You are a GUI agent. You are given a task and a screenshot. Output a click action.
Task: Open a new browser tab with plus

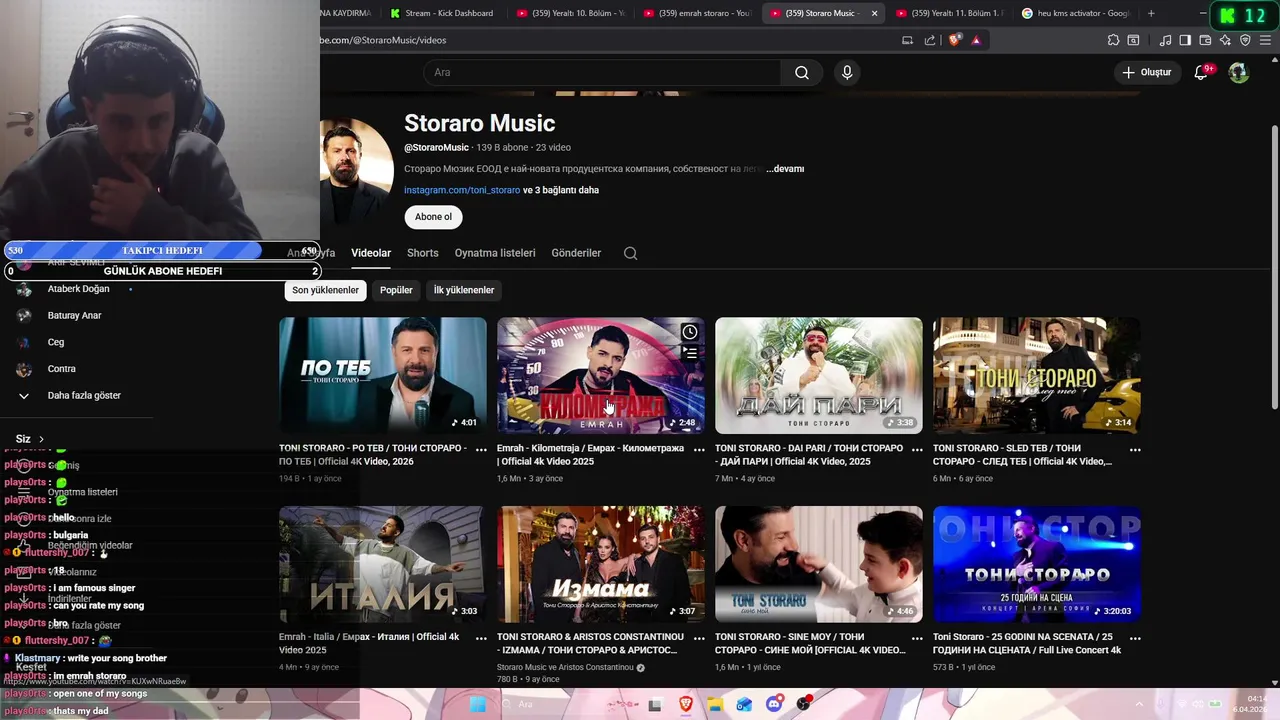[1151, 13]
